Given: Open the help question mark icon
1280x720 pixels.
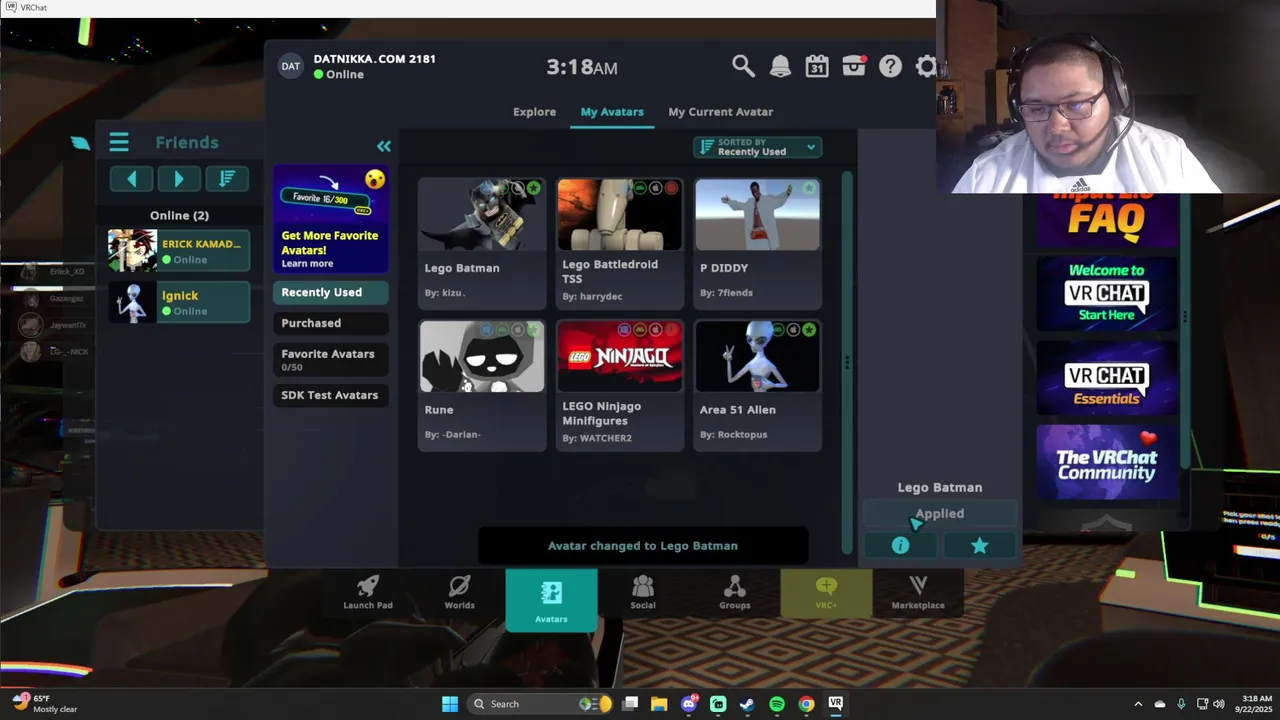Looking at the screenshot, I should coord(890,67).
